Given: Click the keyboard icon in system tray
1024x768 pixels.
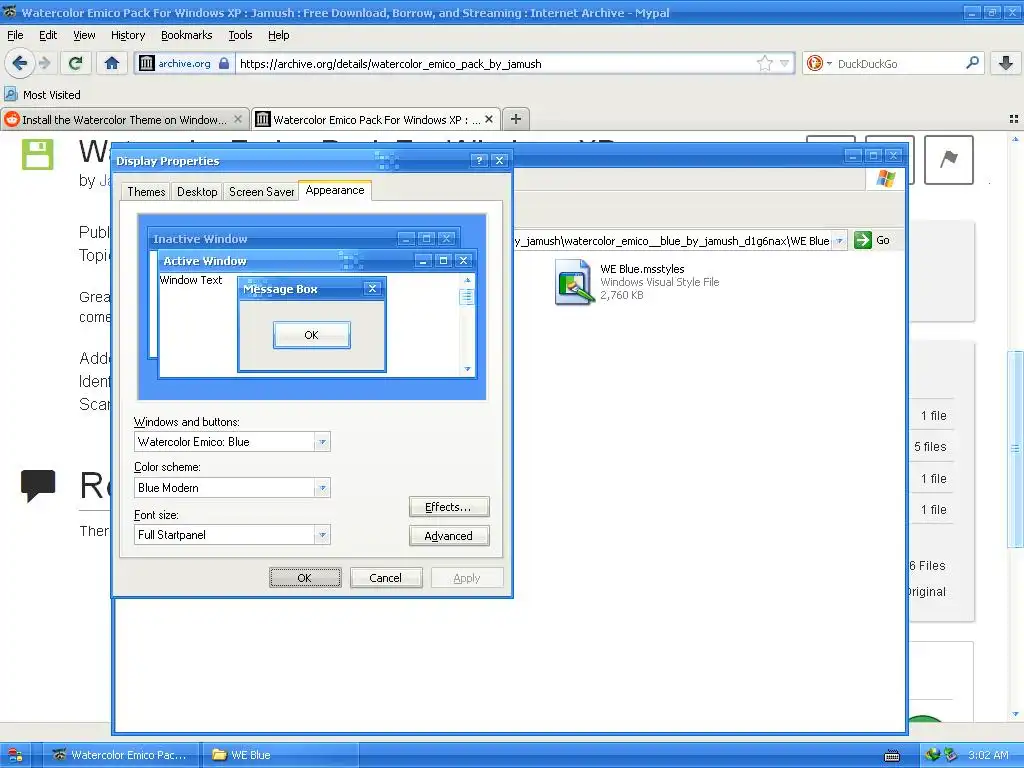Looking at the screenshot, I should pos(891,756).
